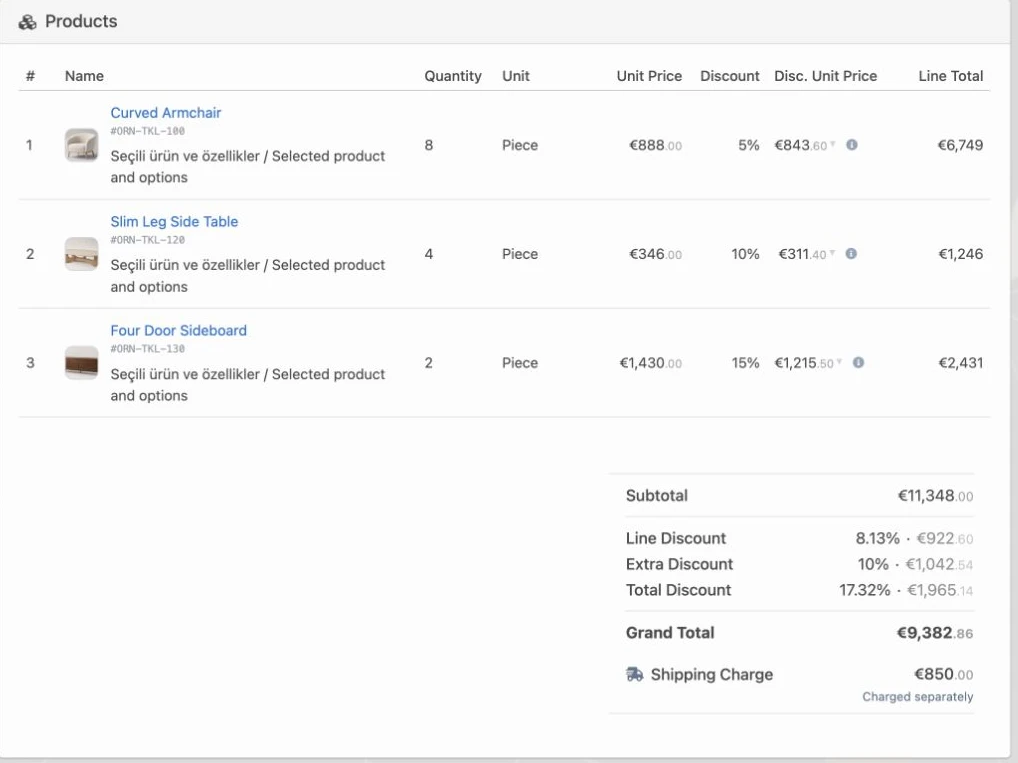
Task: Click the Line Total column header
Action: (x=950, y=76)
